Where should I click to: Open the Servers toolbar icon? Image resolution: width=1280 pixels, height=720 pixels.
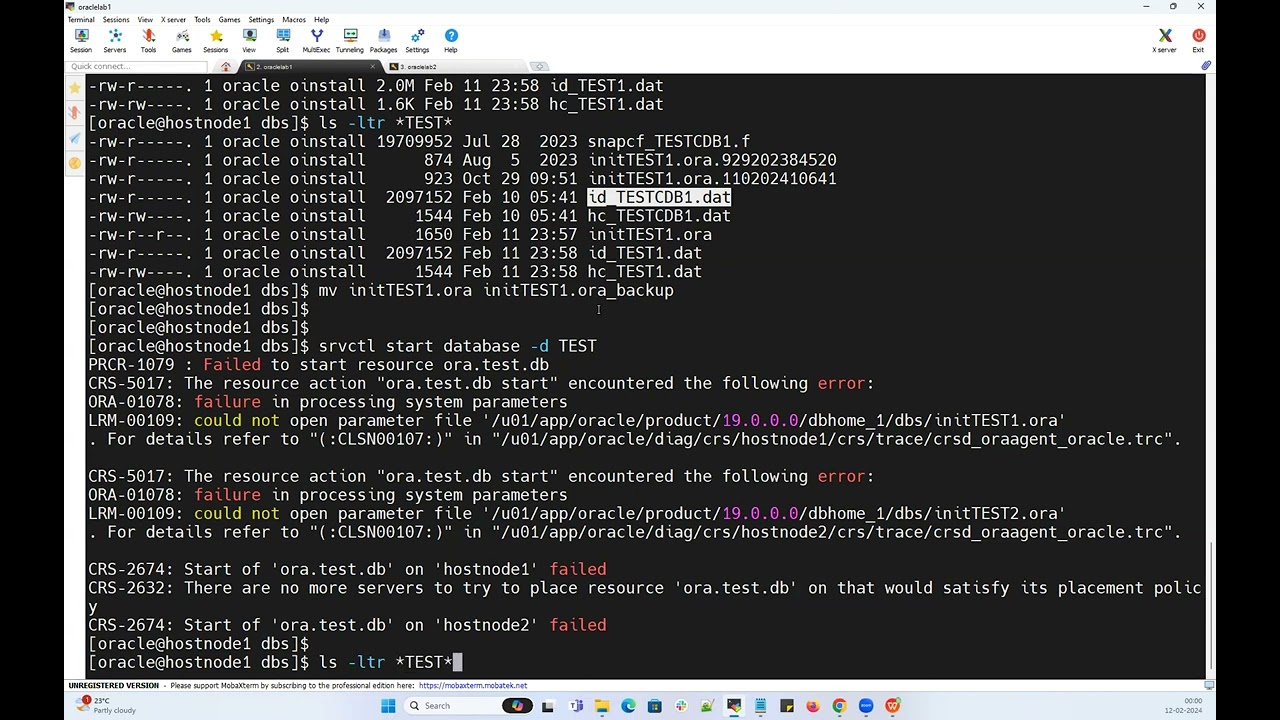[x=115, y=40]
